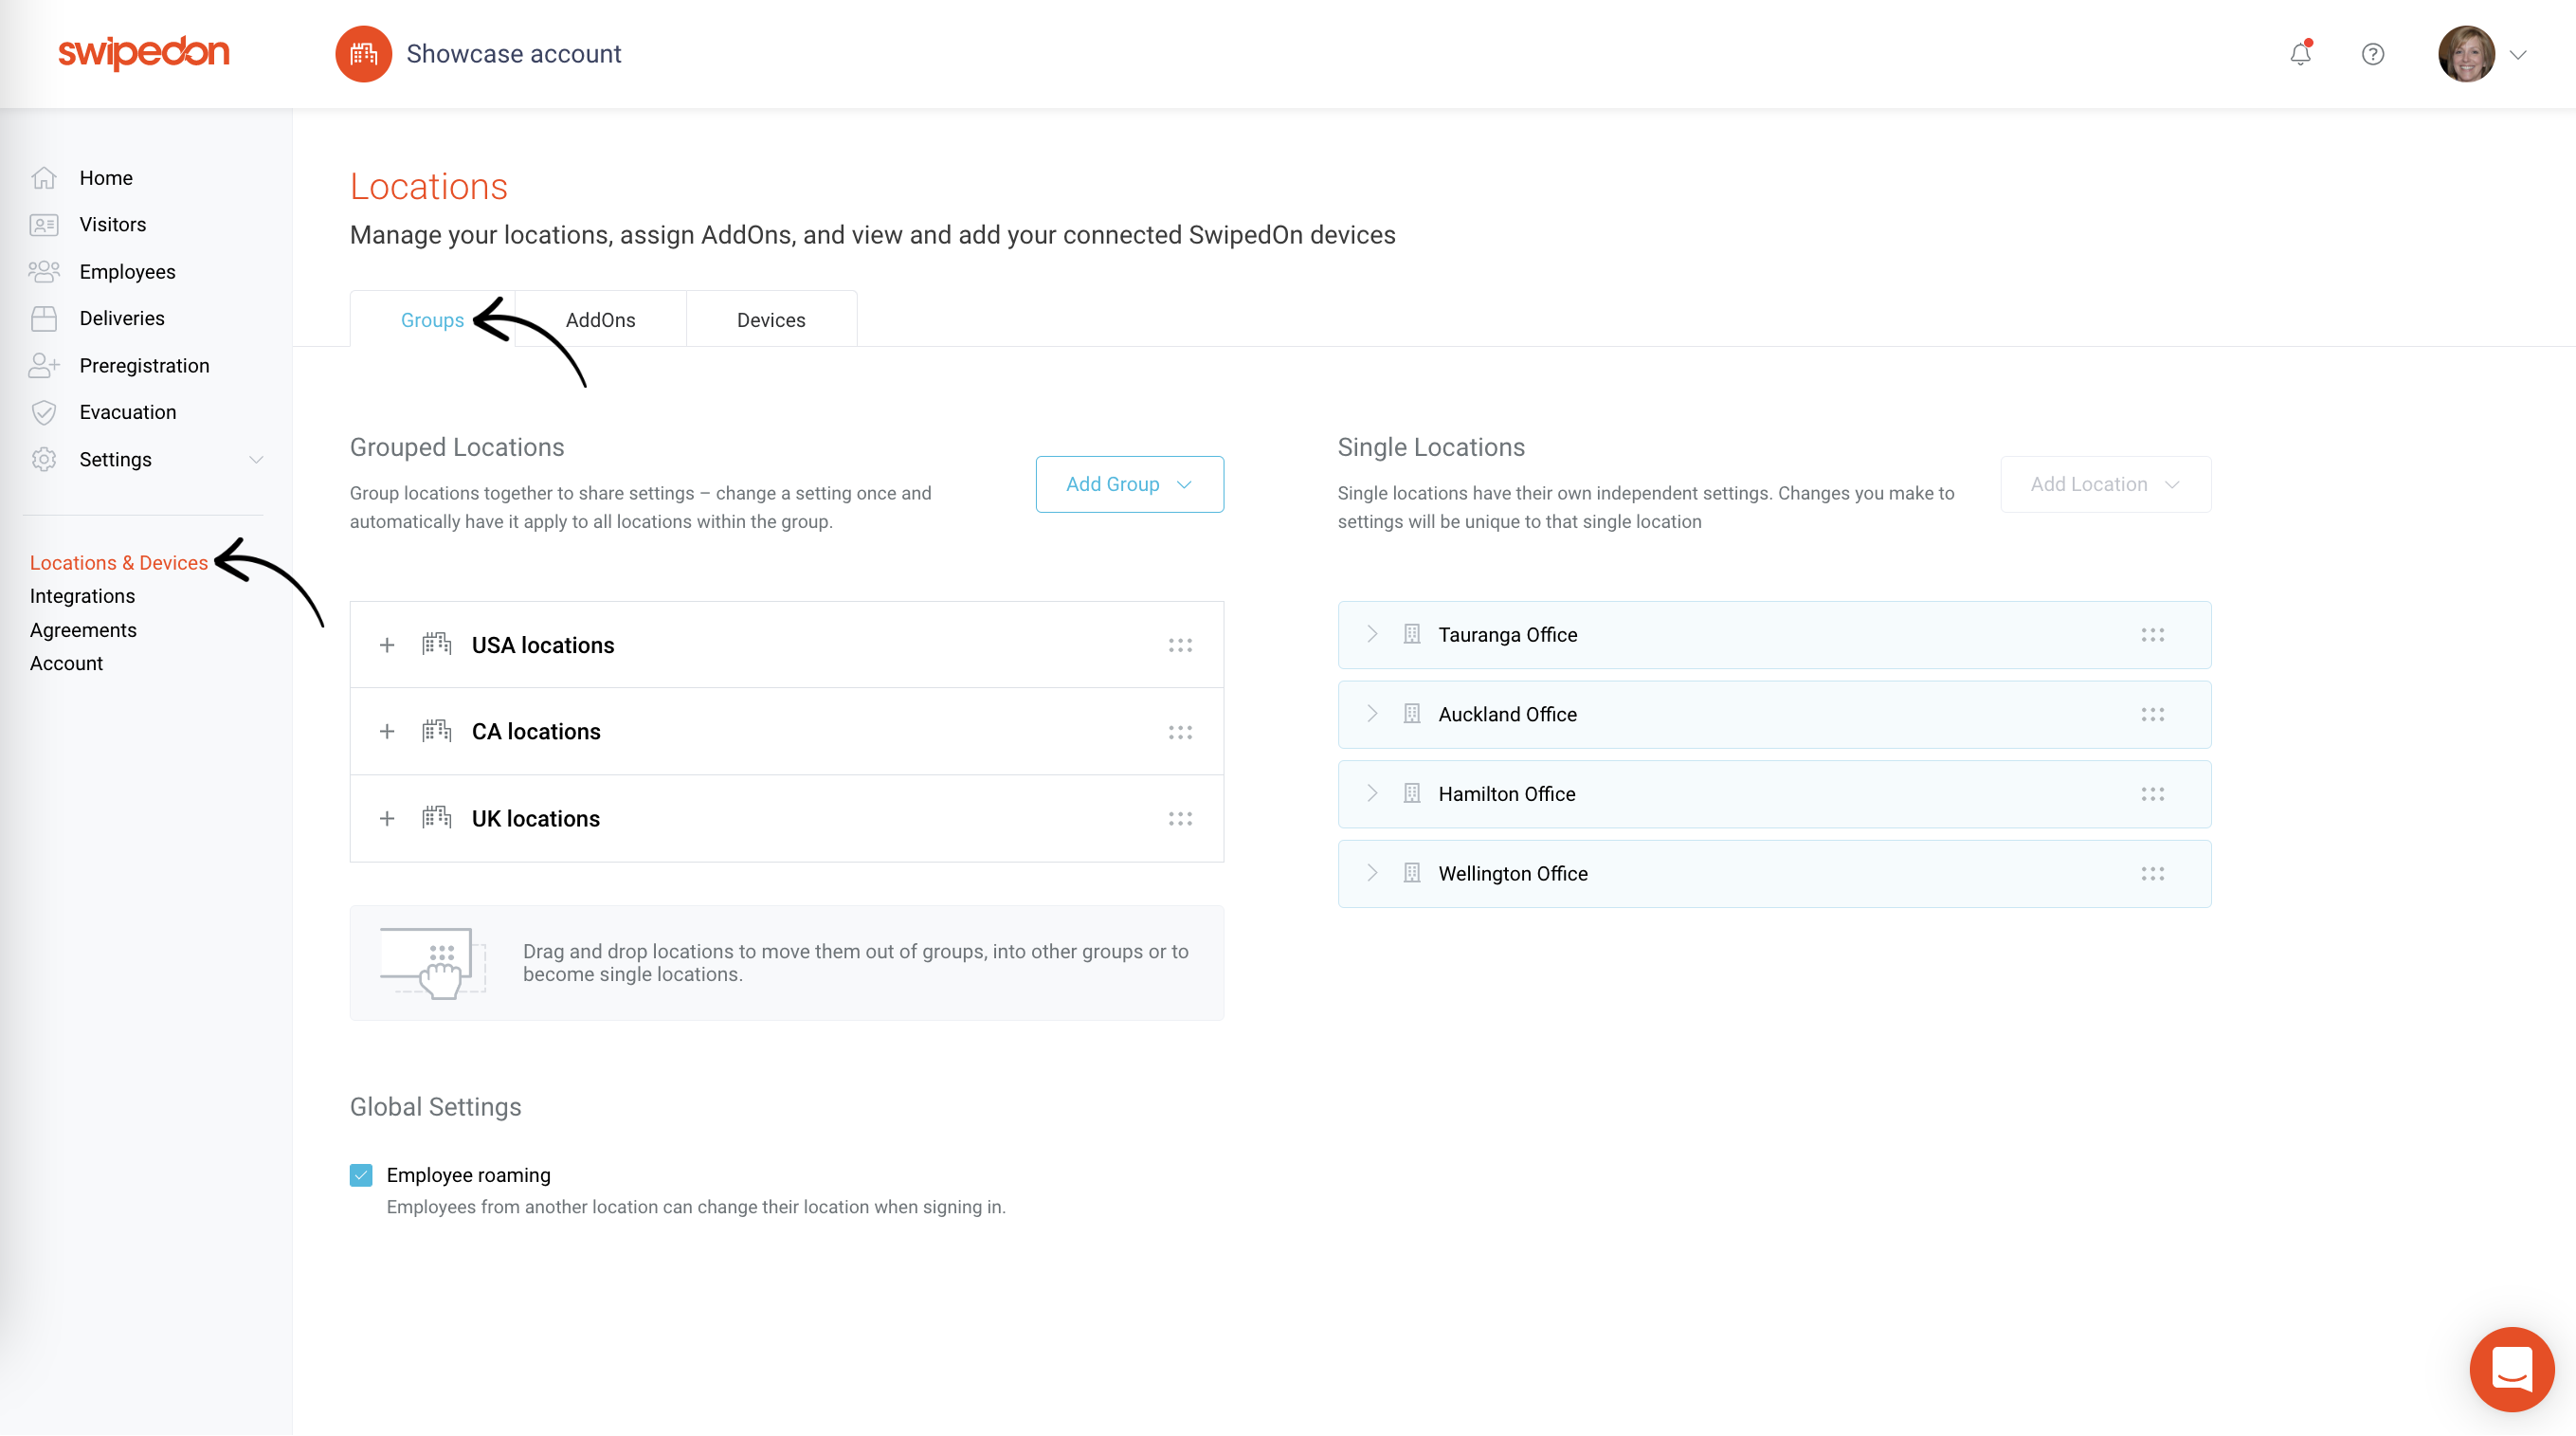This screenshot has height=1436, width=2576.
Task: Expand CA locations group with plus
Action: [x=387, y=732]
